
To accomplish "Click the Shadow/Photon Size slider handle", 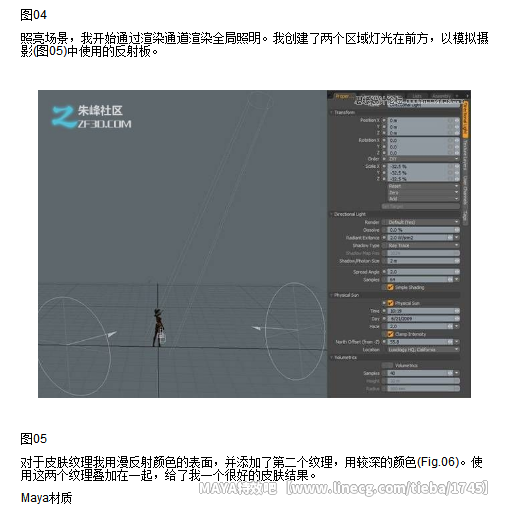I will (457, 261).
